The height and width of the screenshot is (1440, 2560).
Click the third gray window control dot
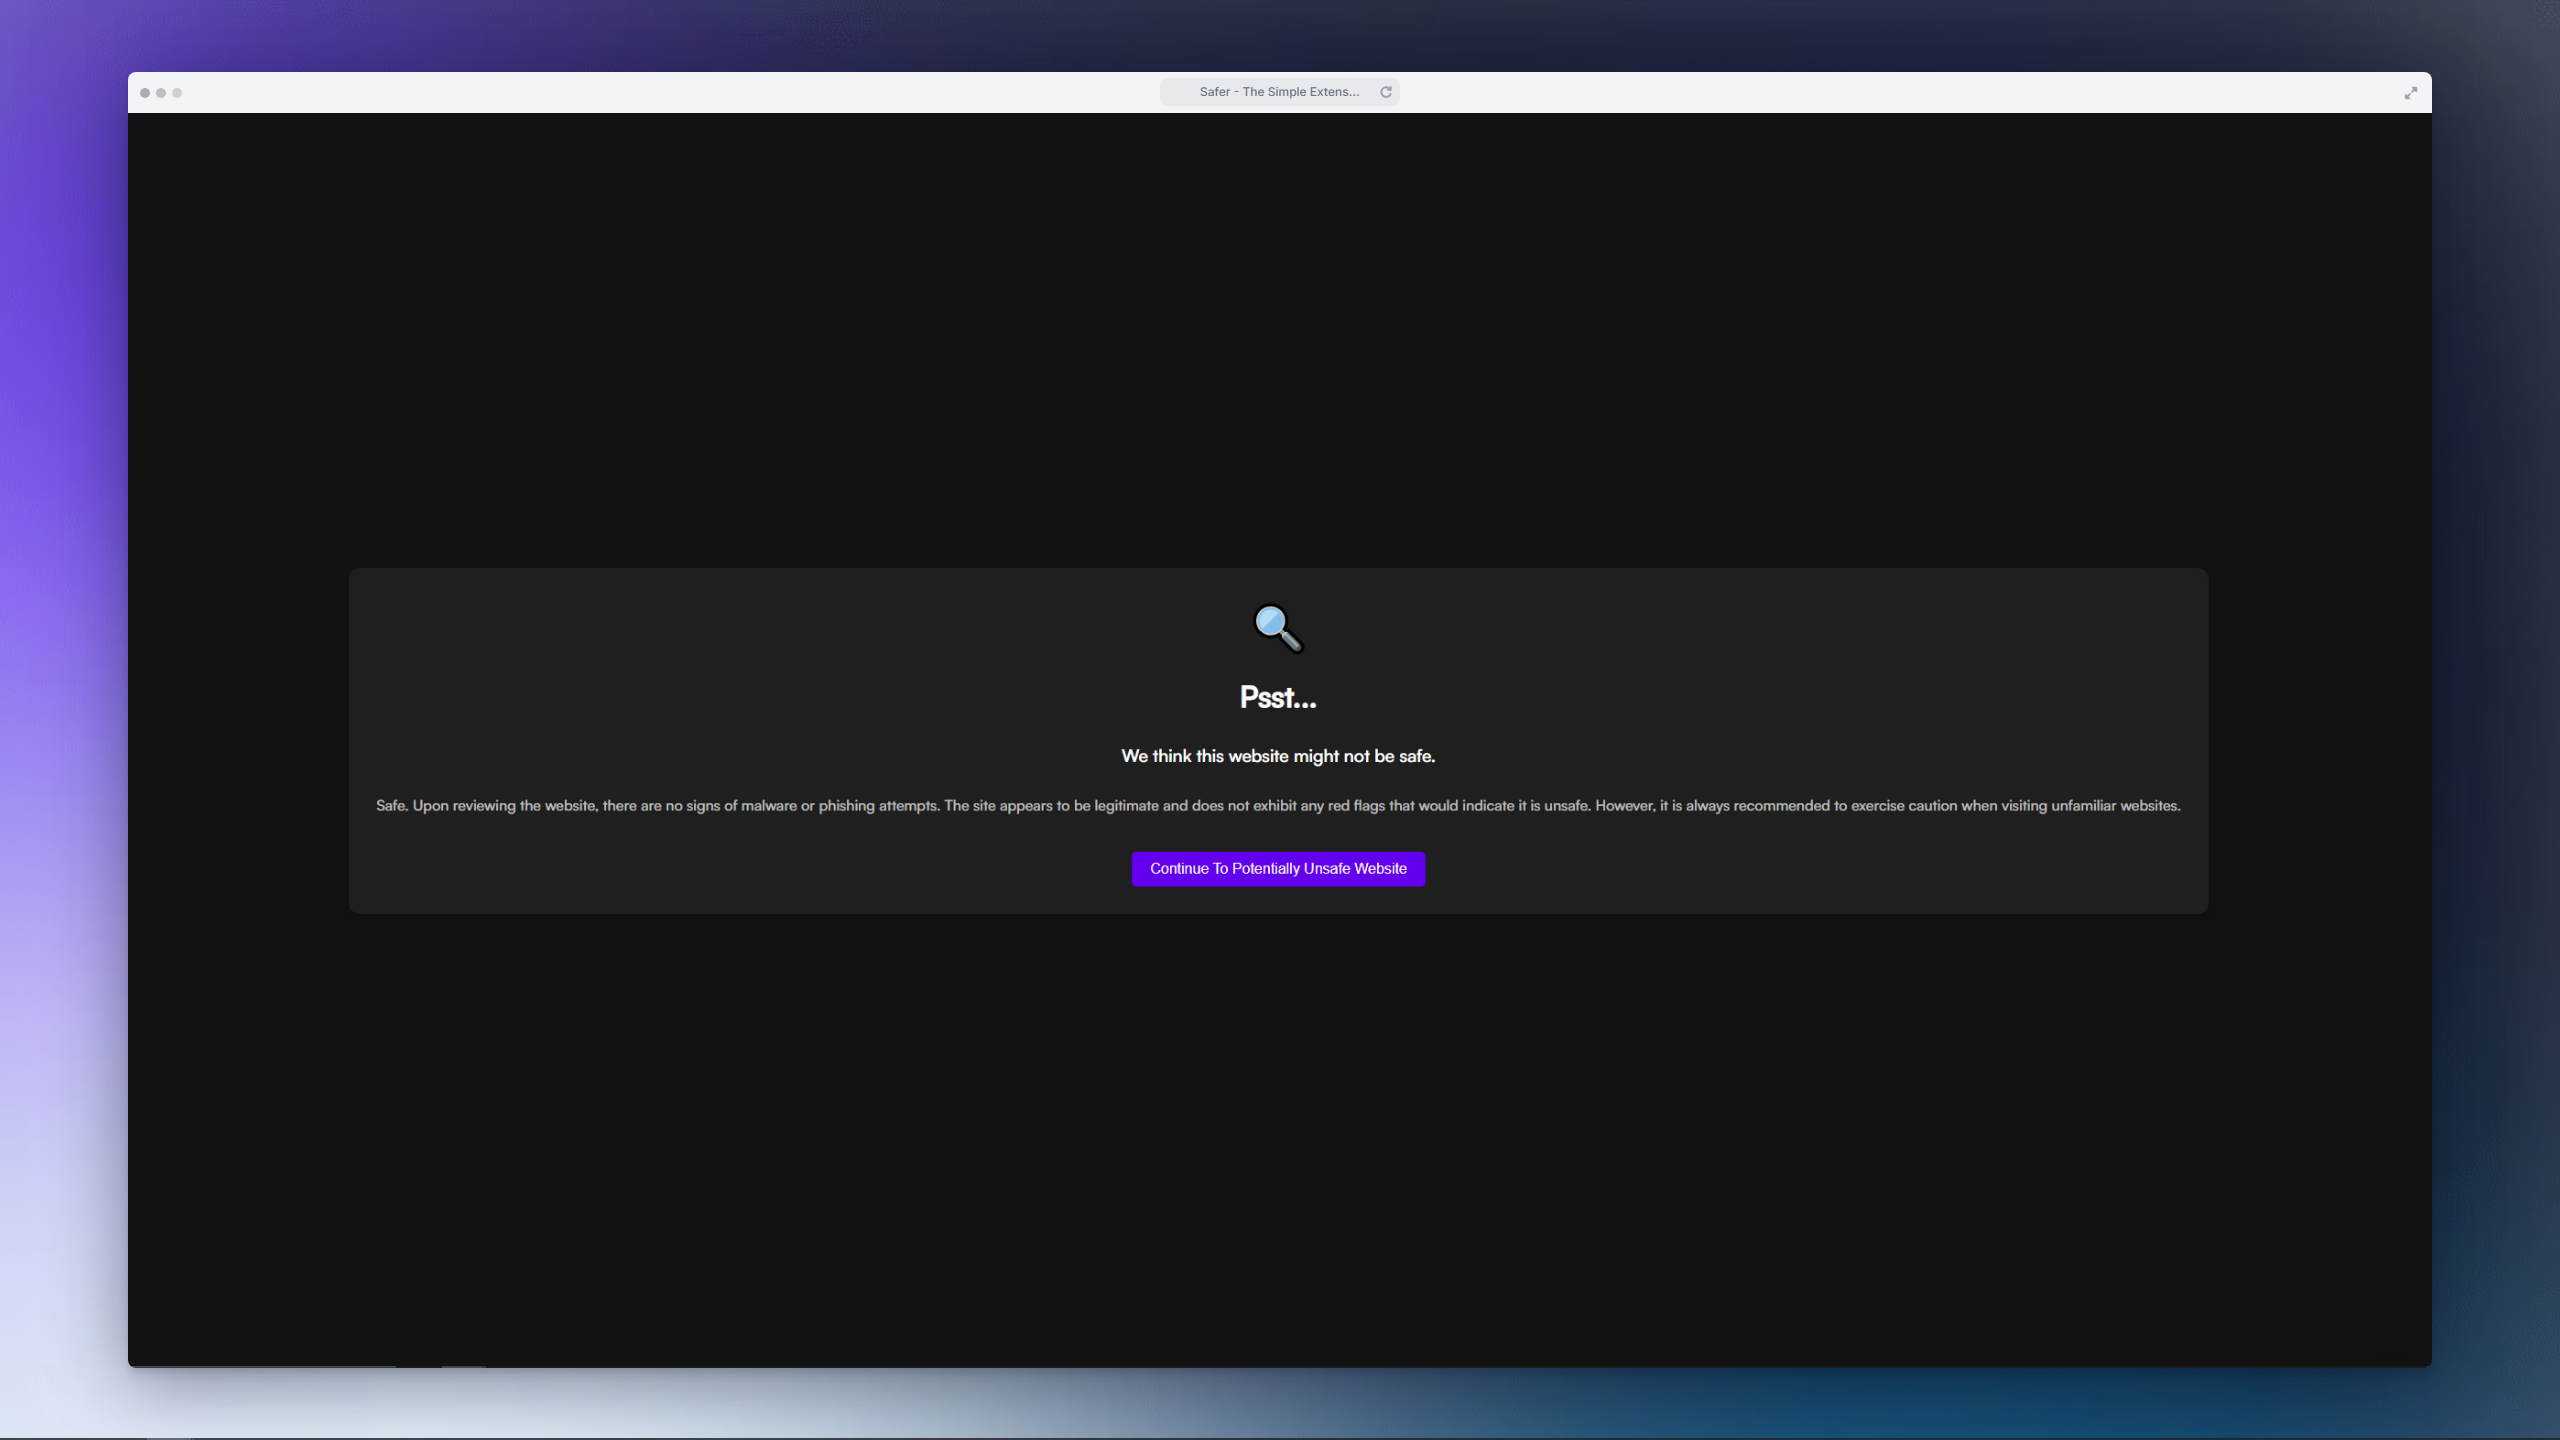177,93
